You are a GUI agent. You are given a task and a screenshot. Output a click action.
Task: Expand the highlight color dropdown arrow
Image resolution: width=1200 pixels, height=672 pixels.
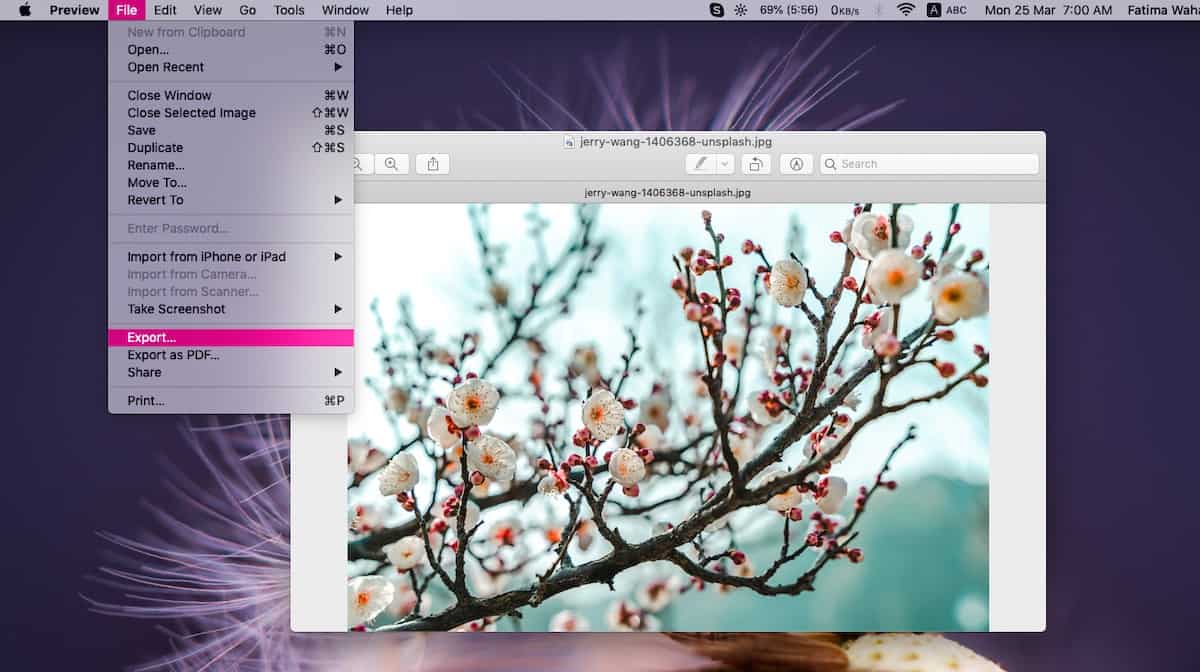click(725, 164)
